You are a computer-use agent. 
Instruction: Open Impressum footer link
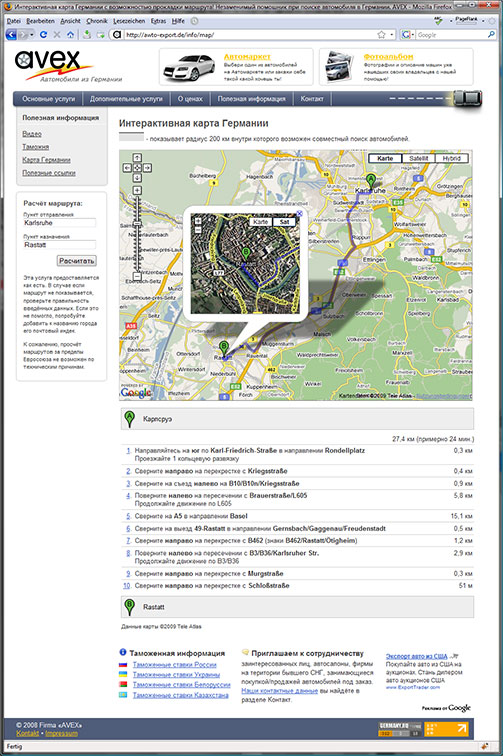(x=61, y=733)
